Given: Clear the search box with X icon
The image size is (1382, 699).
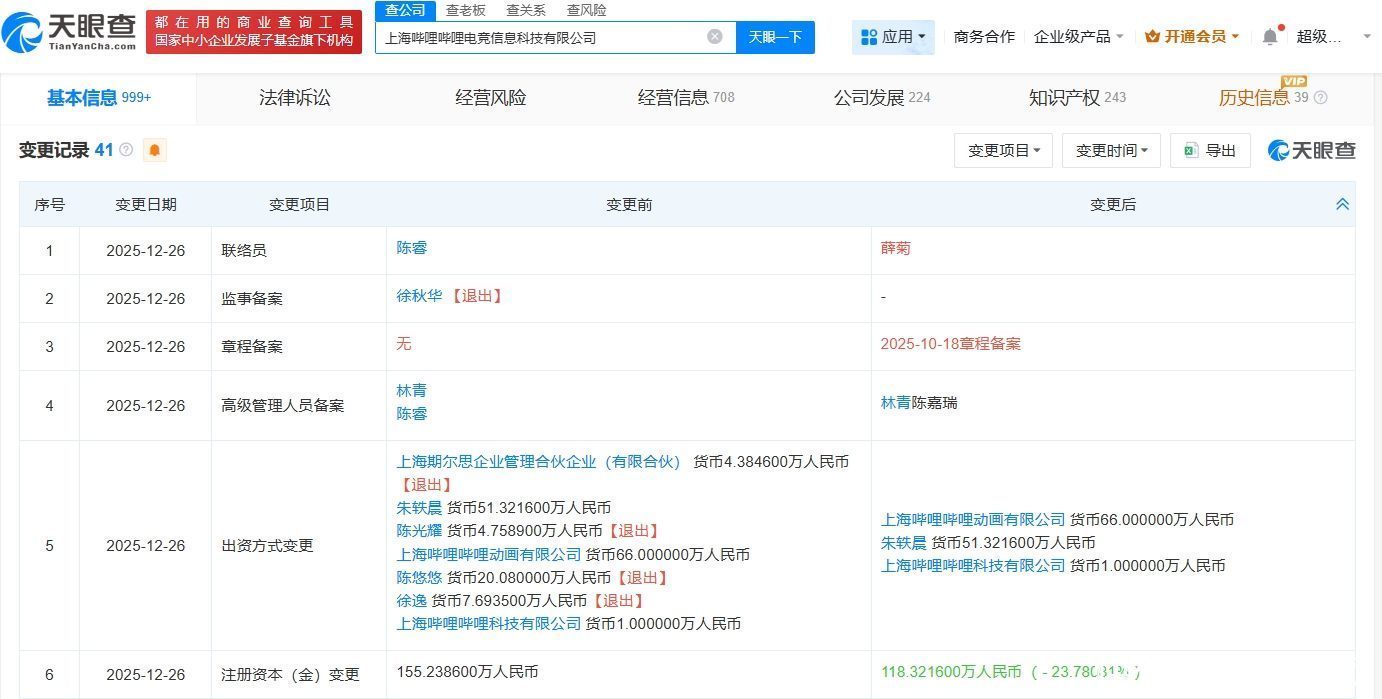Looking at the screenshot, I should point(714,37).
